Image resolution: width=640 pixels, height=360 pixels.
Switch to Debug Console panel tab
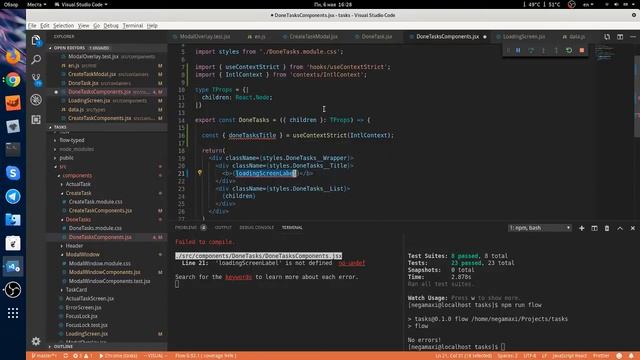tap(256, 227)
